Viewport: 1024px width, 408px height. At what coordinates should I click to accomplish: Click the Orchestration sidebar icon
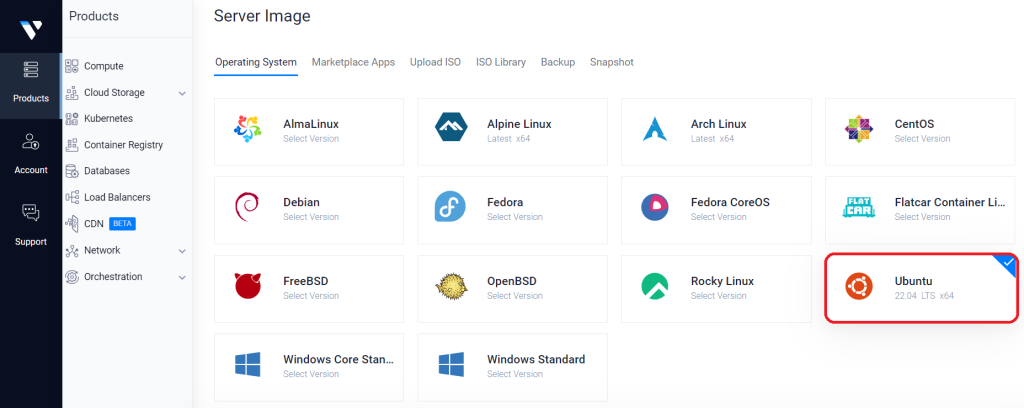[x=72, y=277]
